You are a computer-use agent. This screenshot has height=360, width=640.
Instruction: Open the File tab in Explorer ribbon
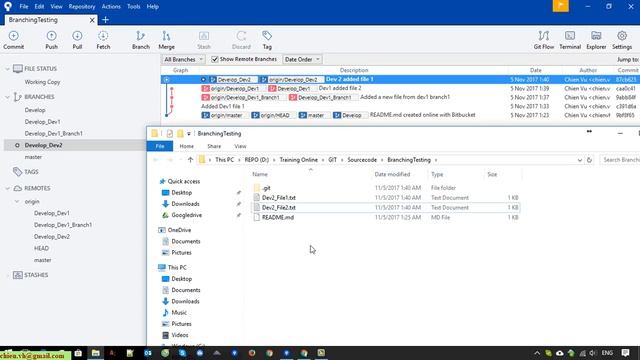160,146
